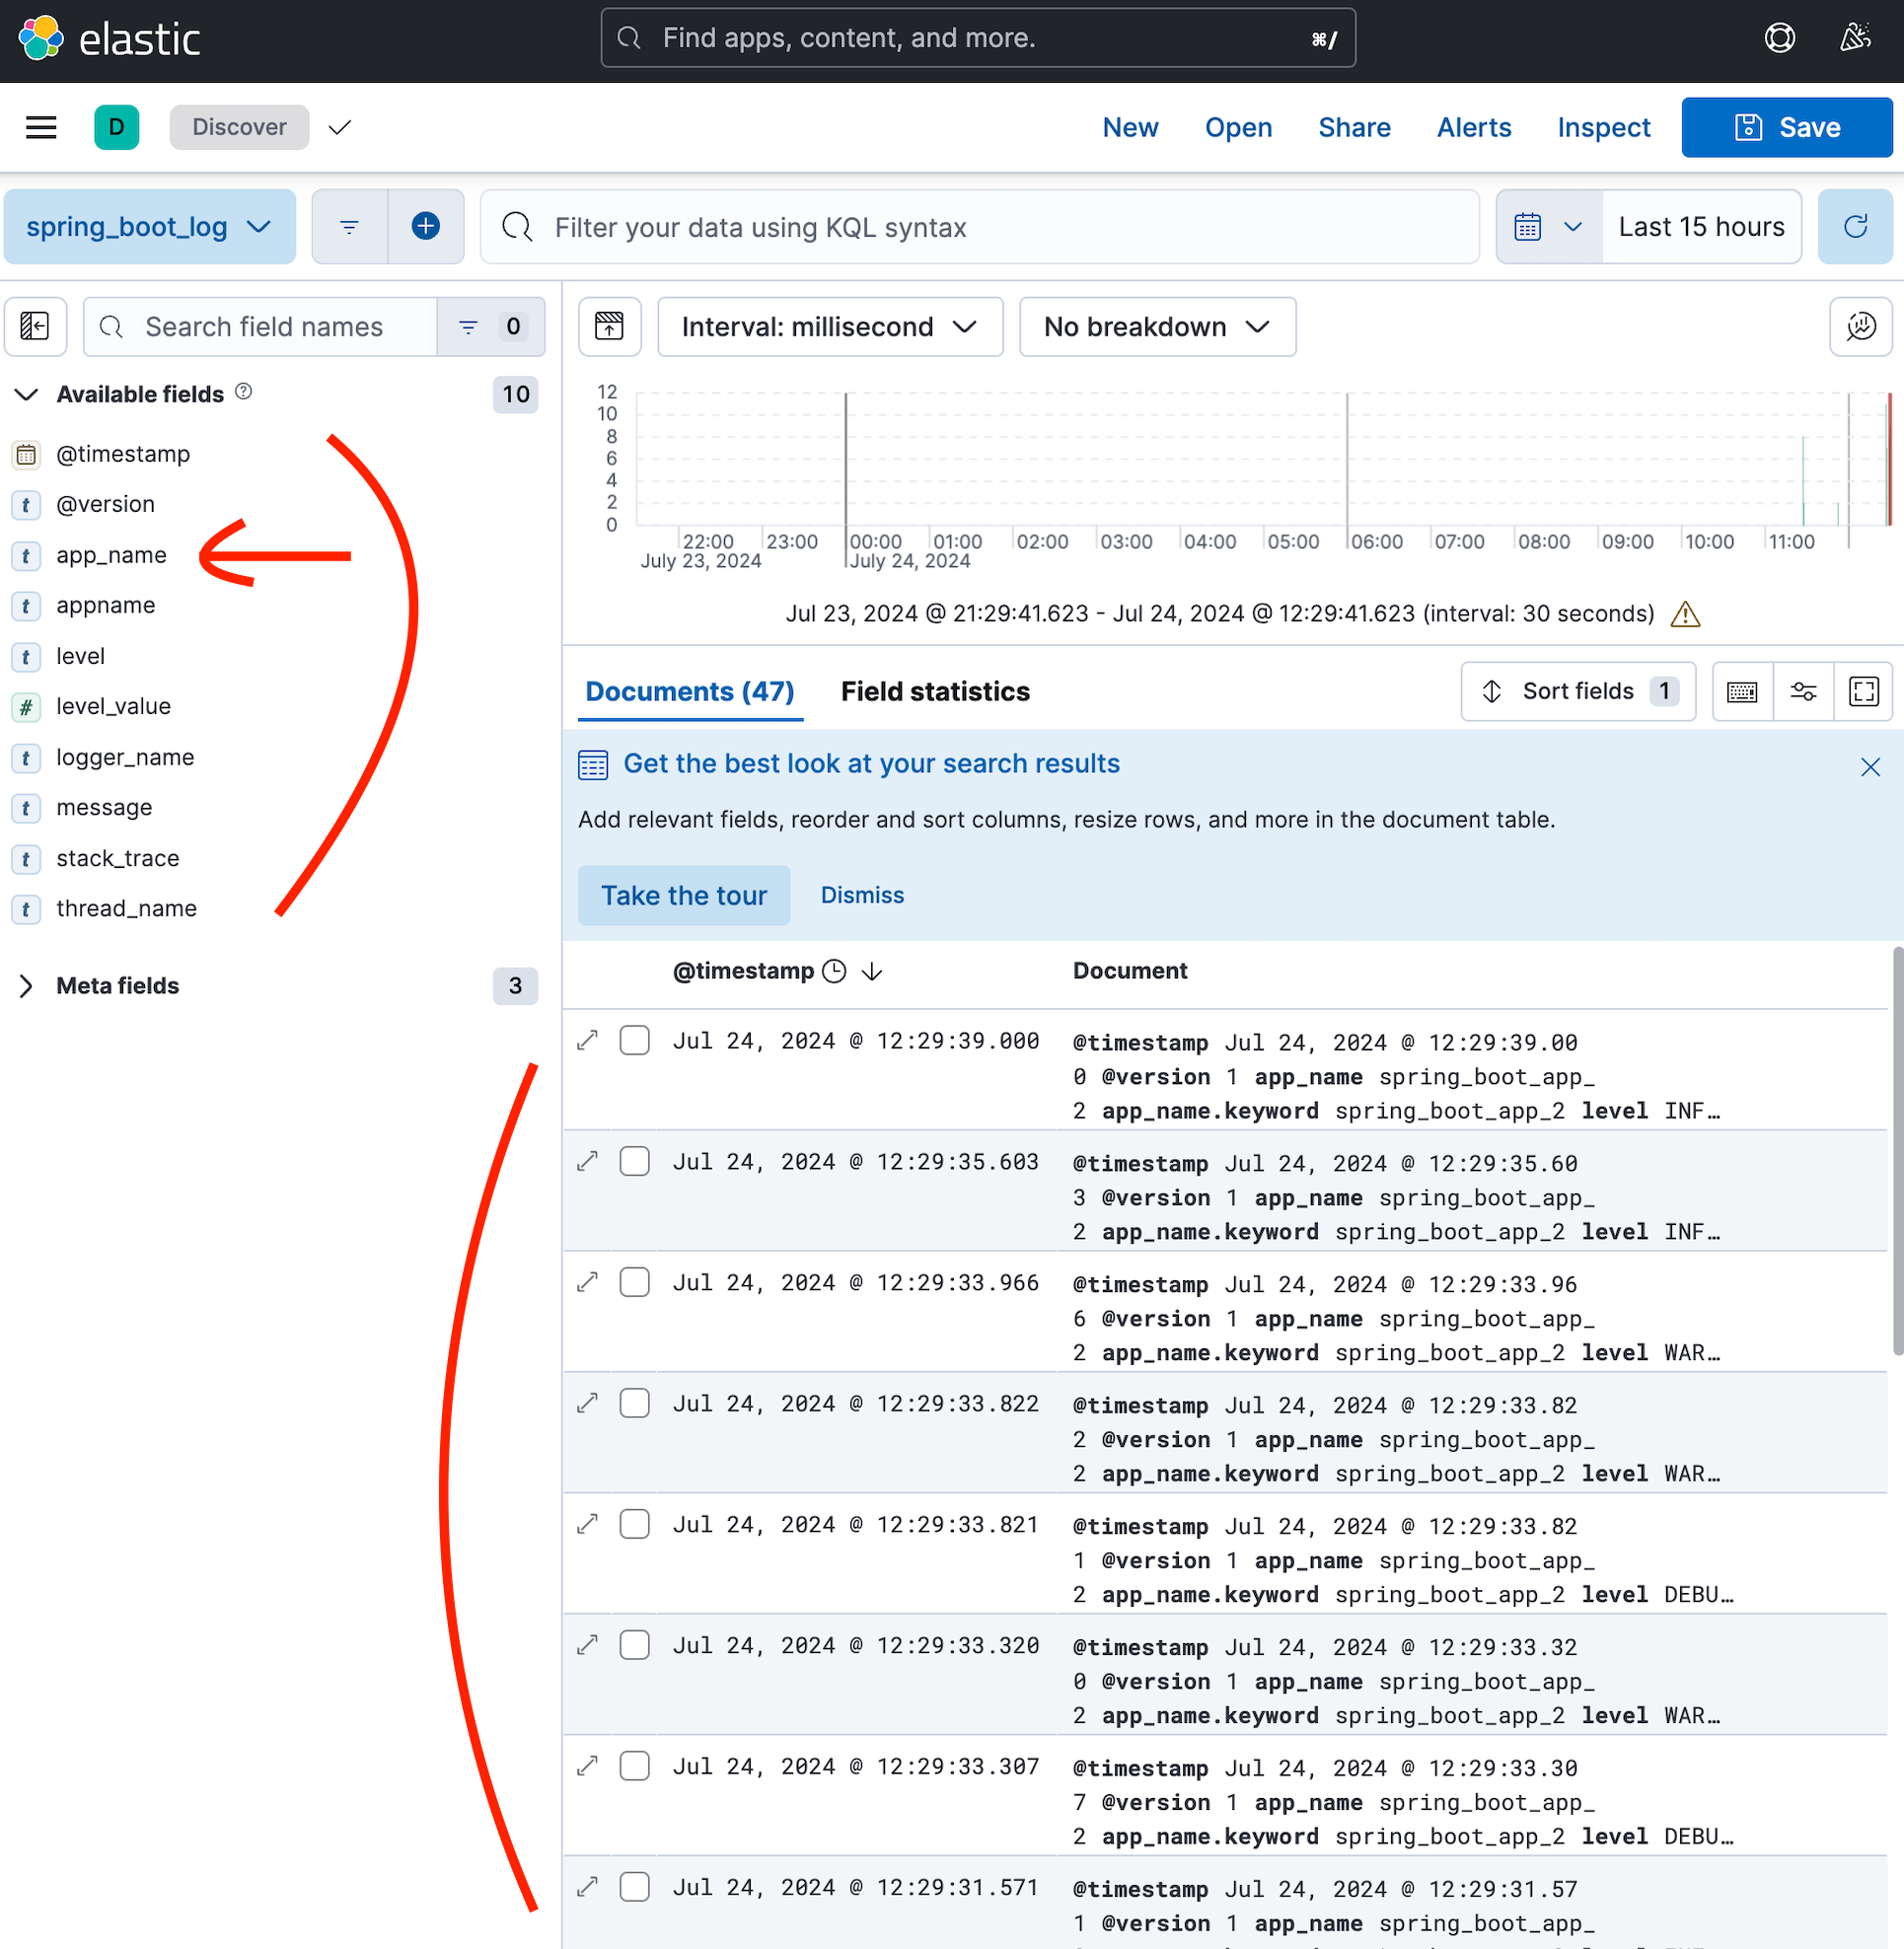Expand the Meta fields section
1904x1949 pixels.
coord(27,986)
